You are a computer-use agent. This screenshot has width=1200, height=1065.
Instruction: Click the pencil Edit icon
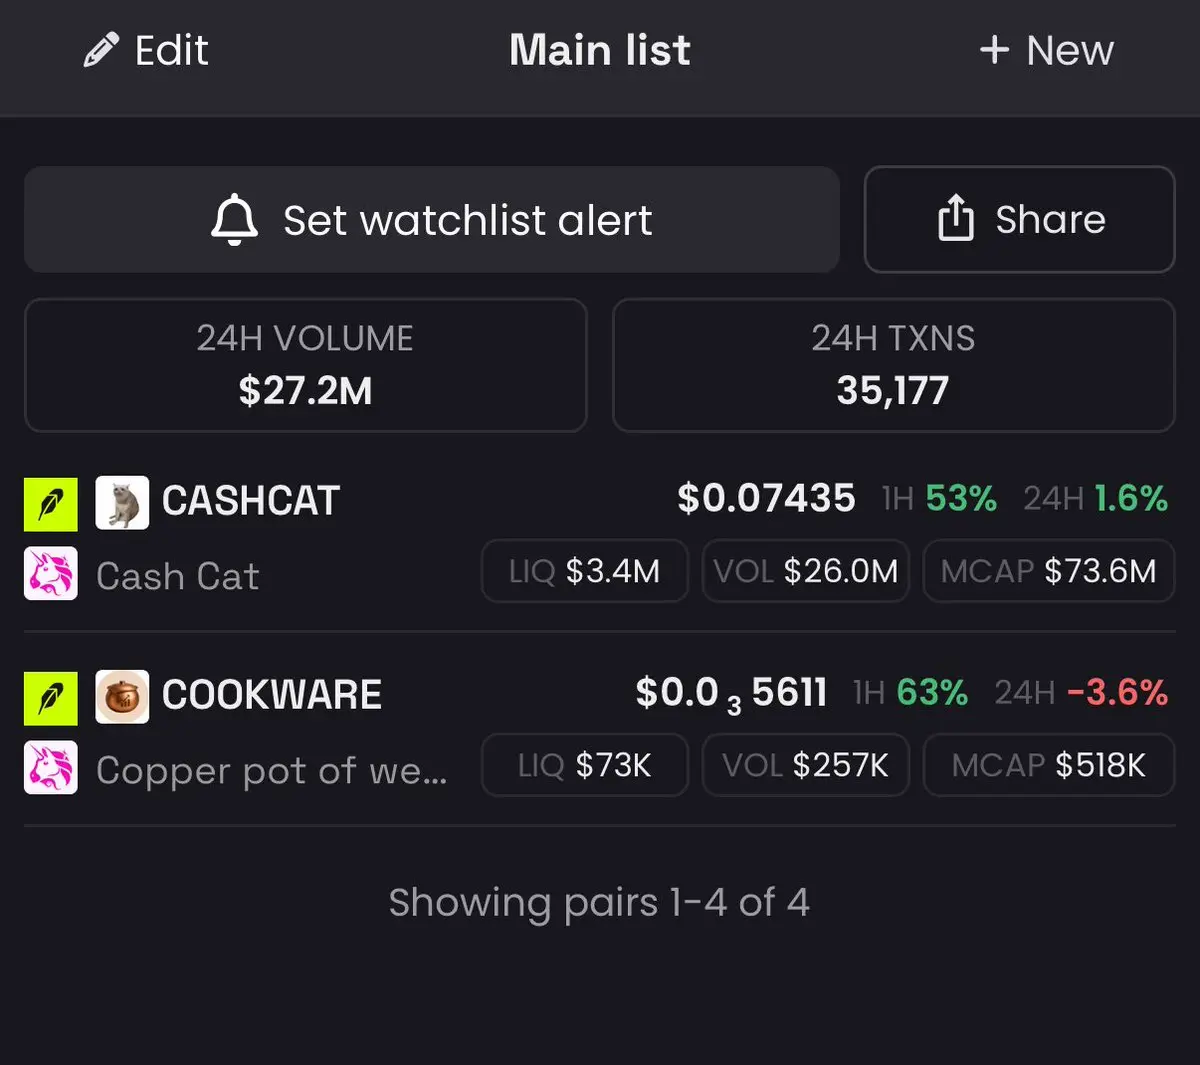pyautogui.click(x=101, y=50)
